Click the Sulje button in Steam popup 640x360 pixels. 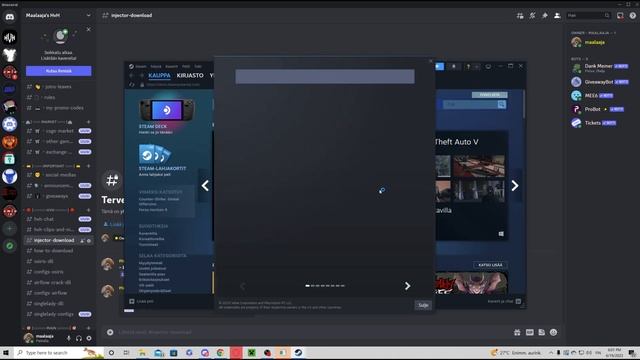pyautogui.click(x=423, y=305)
